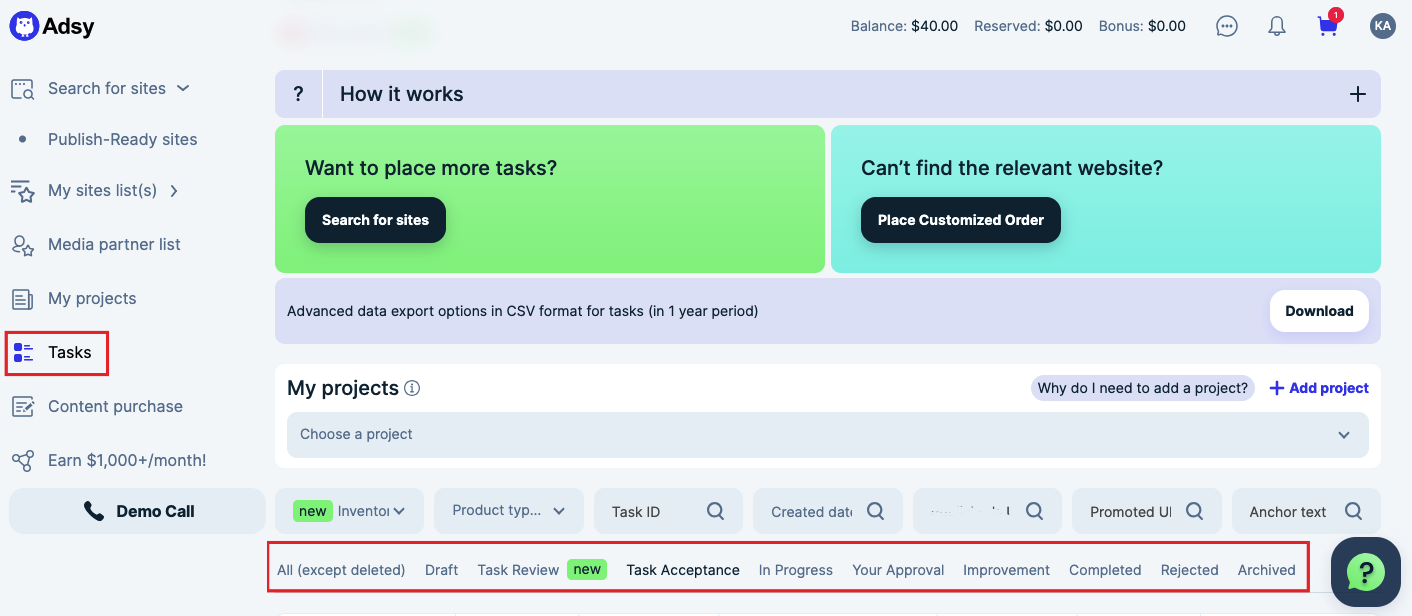Click the notifications bell icon
1412x616 pixels.
pos(1277,27)
